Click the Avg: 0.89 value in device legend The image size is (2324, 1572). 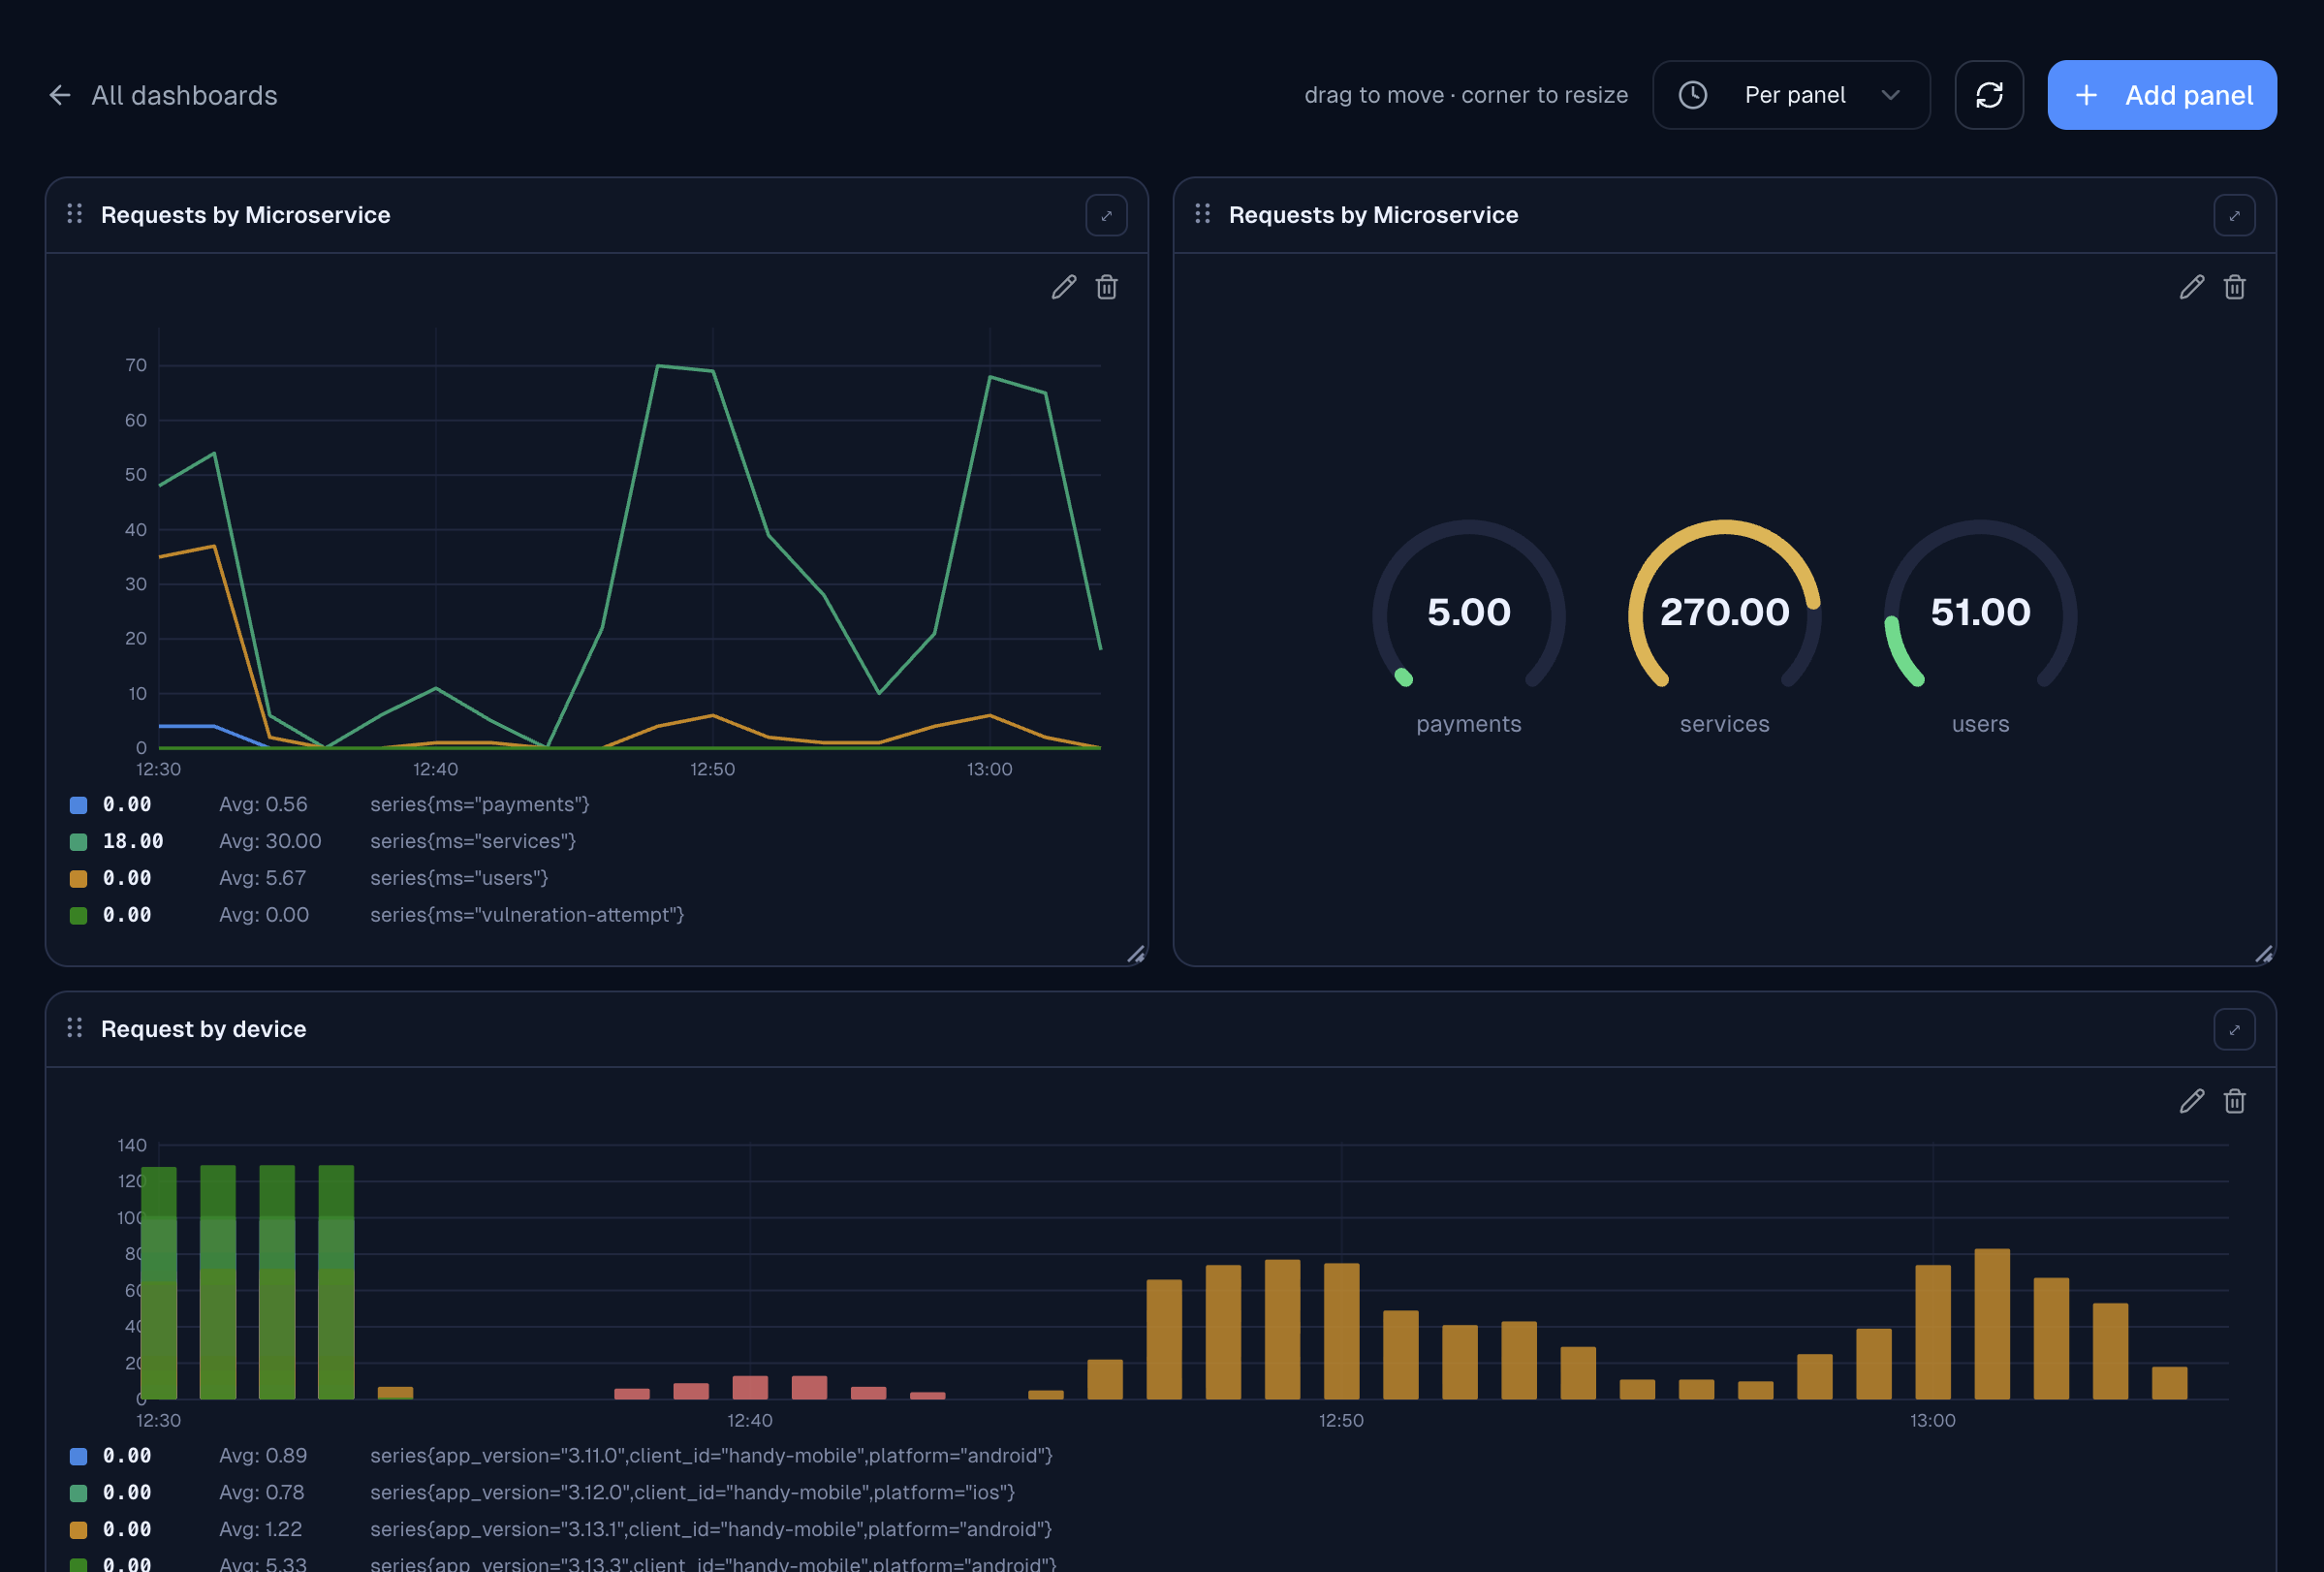pos(263,1456)
